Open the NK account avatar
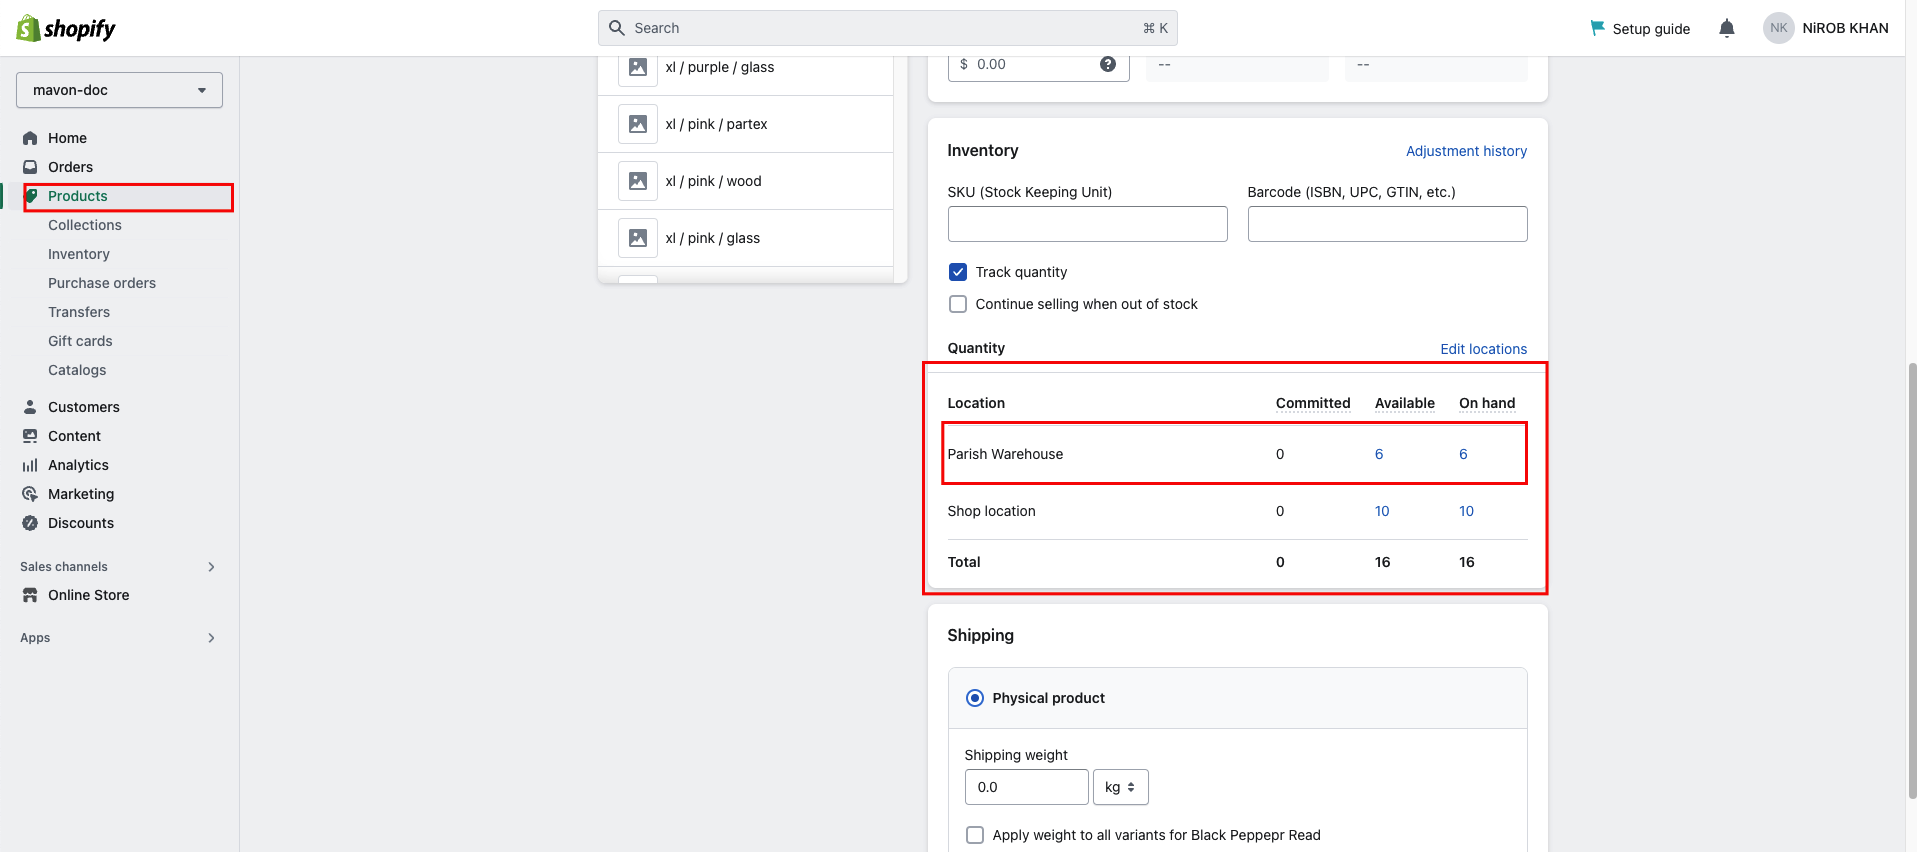The height and width of the screenshot is (852, 1917). (x=1778, y=28)
